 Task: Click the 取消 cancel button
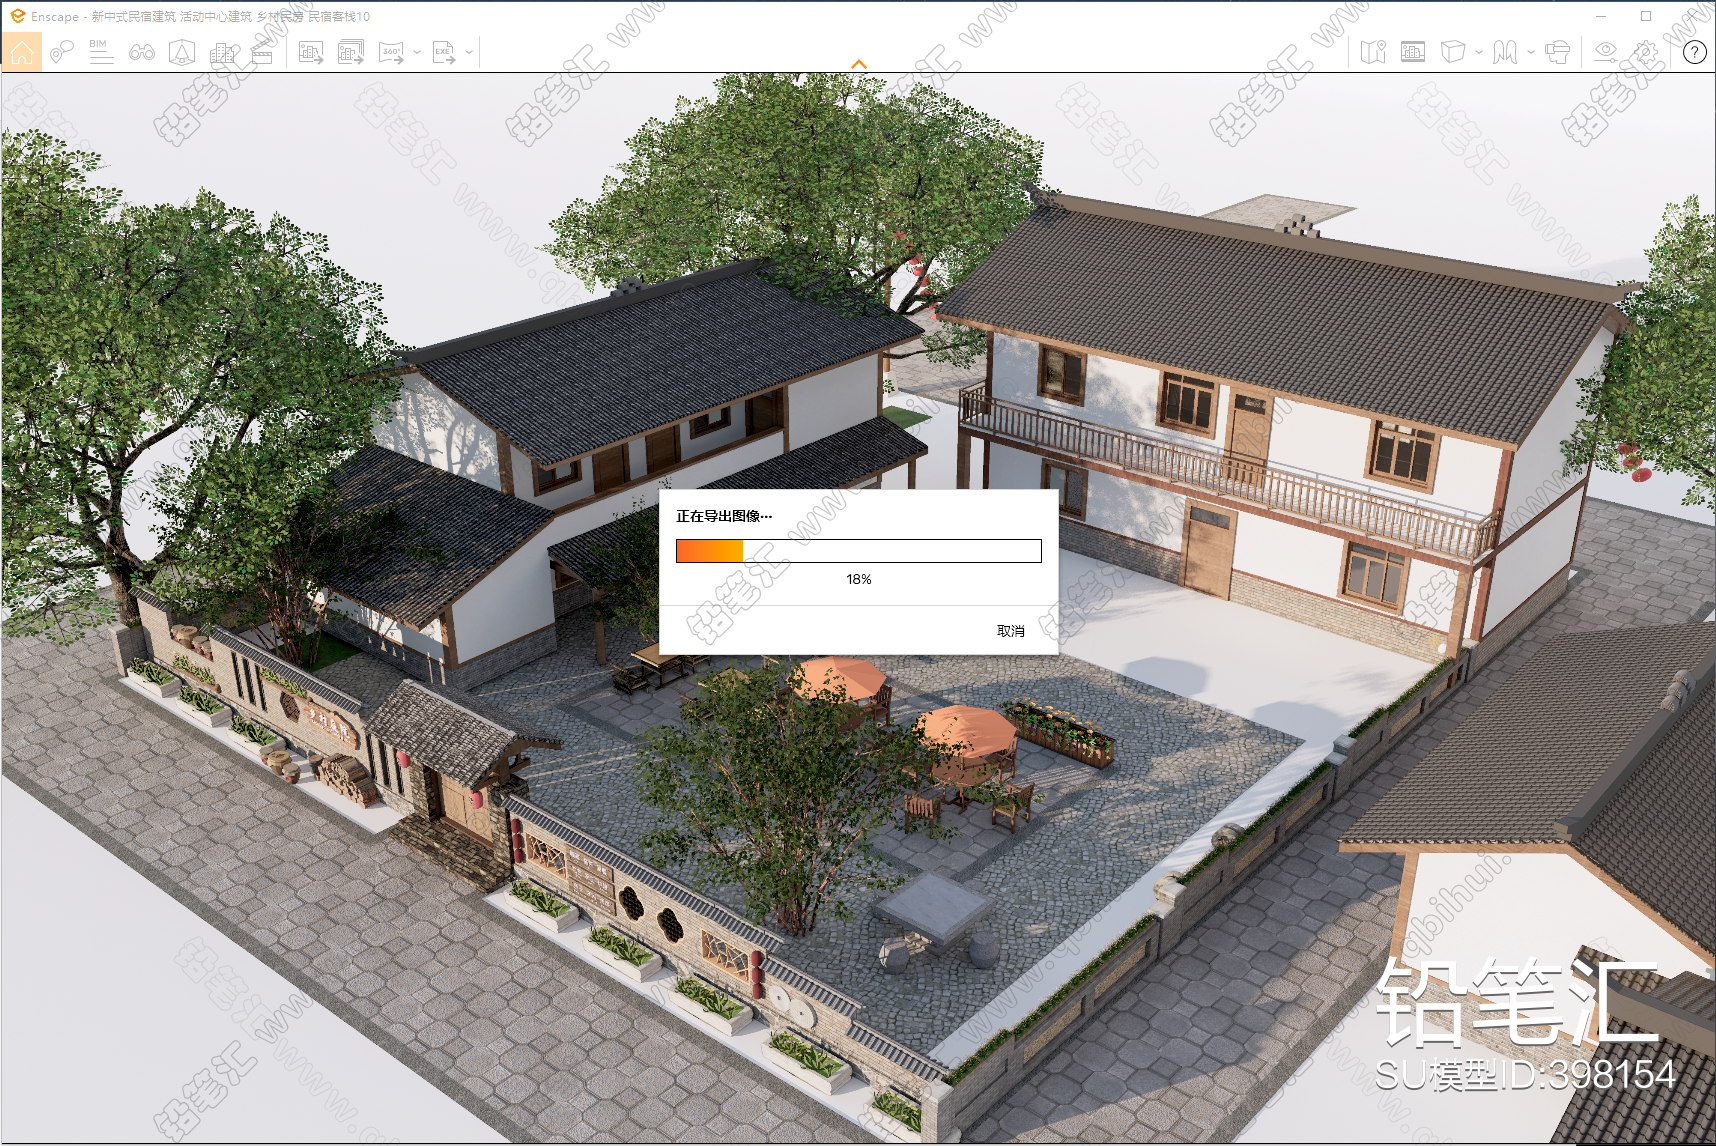pos(1011,631)
